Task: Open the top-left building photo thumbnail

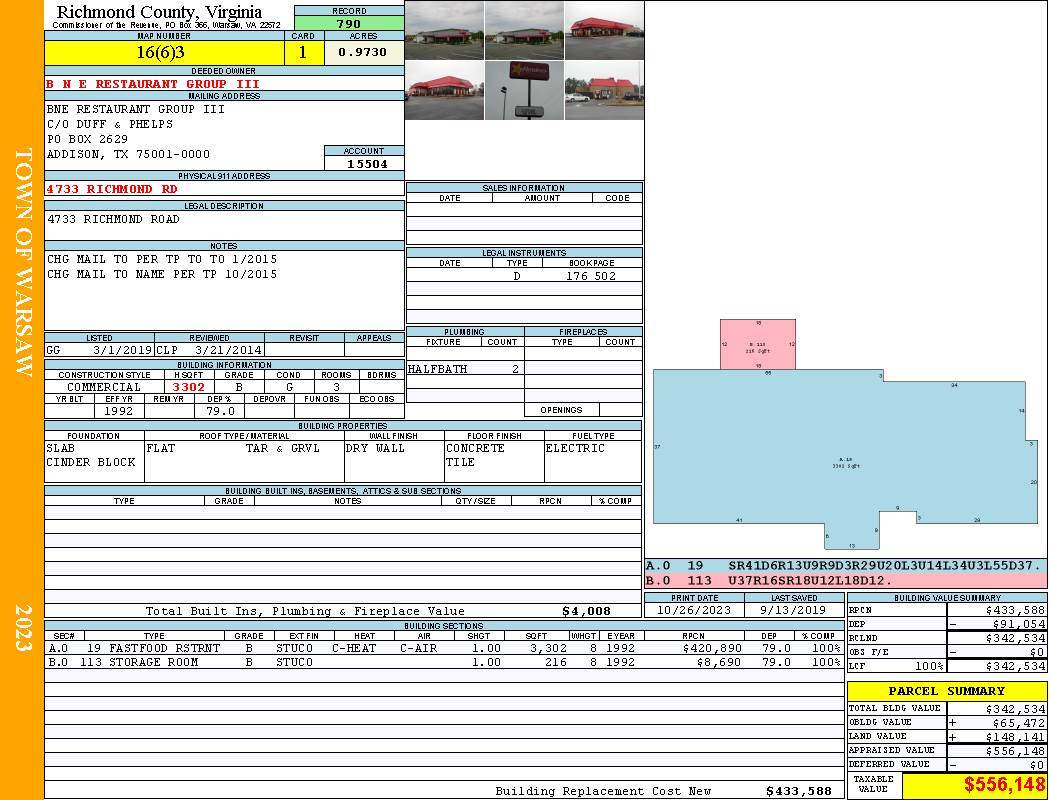Action: click(445, 31)
